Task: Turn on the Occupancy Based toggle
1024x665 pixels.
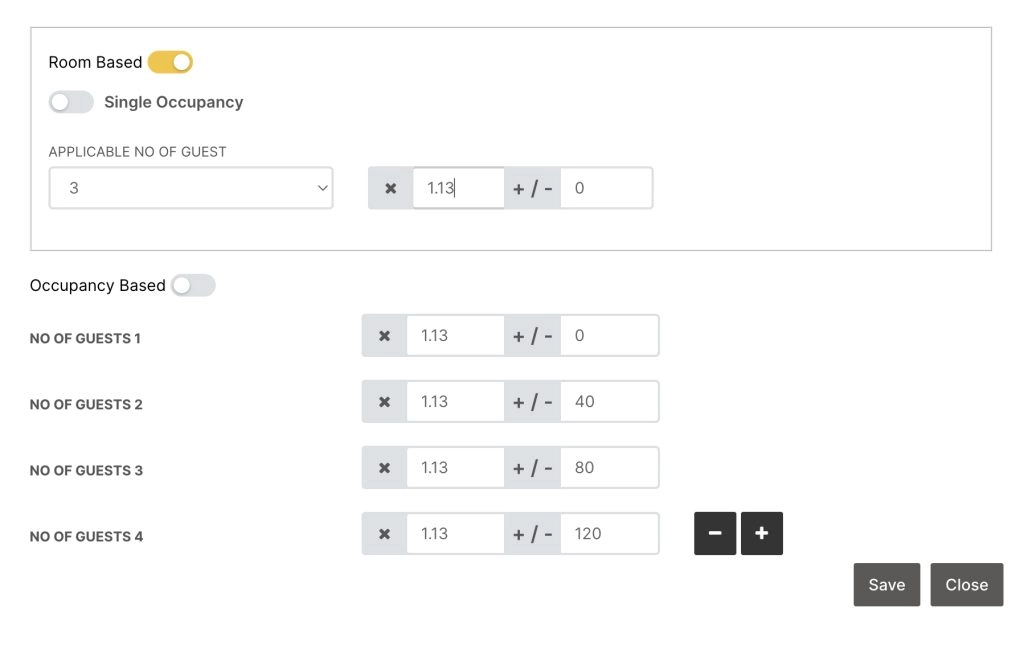Action: click(x=193, y=286)
